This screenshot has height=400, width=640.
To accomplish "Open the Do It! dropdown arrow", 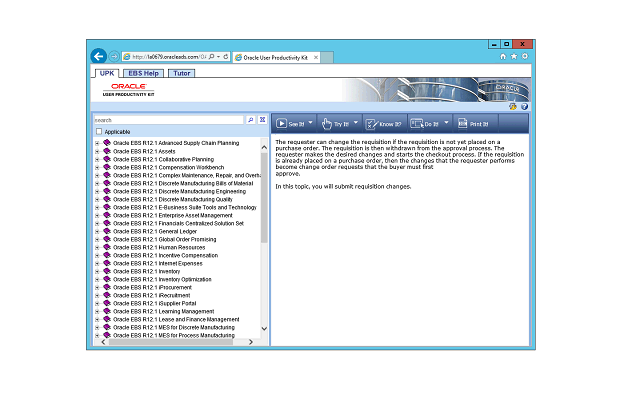I will point(445,124).
